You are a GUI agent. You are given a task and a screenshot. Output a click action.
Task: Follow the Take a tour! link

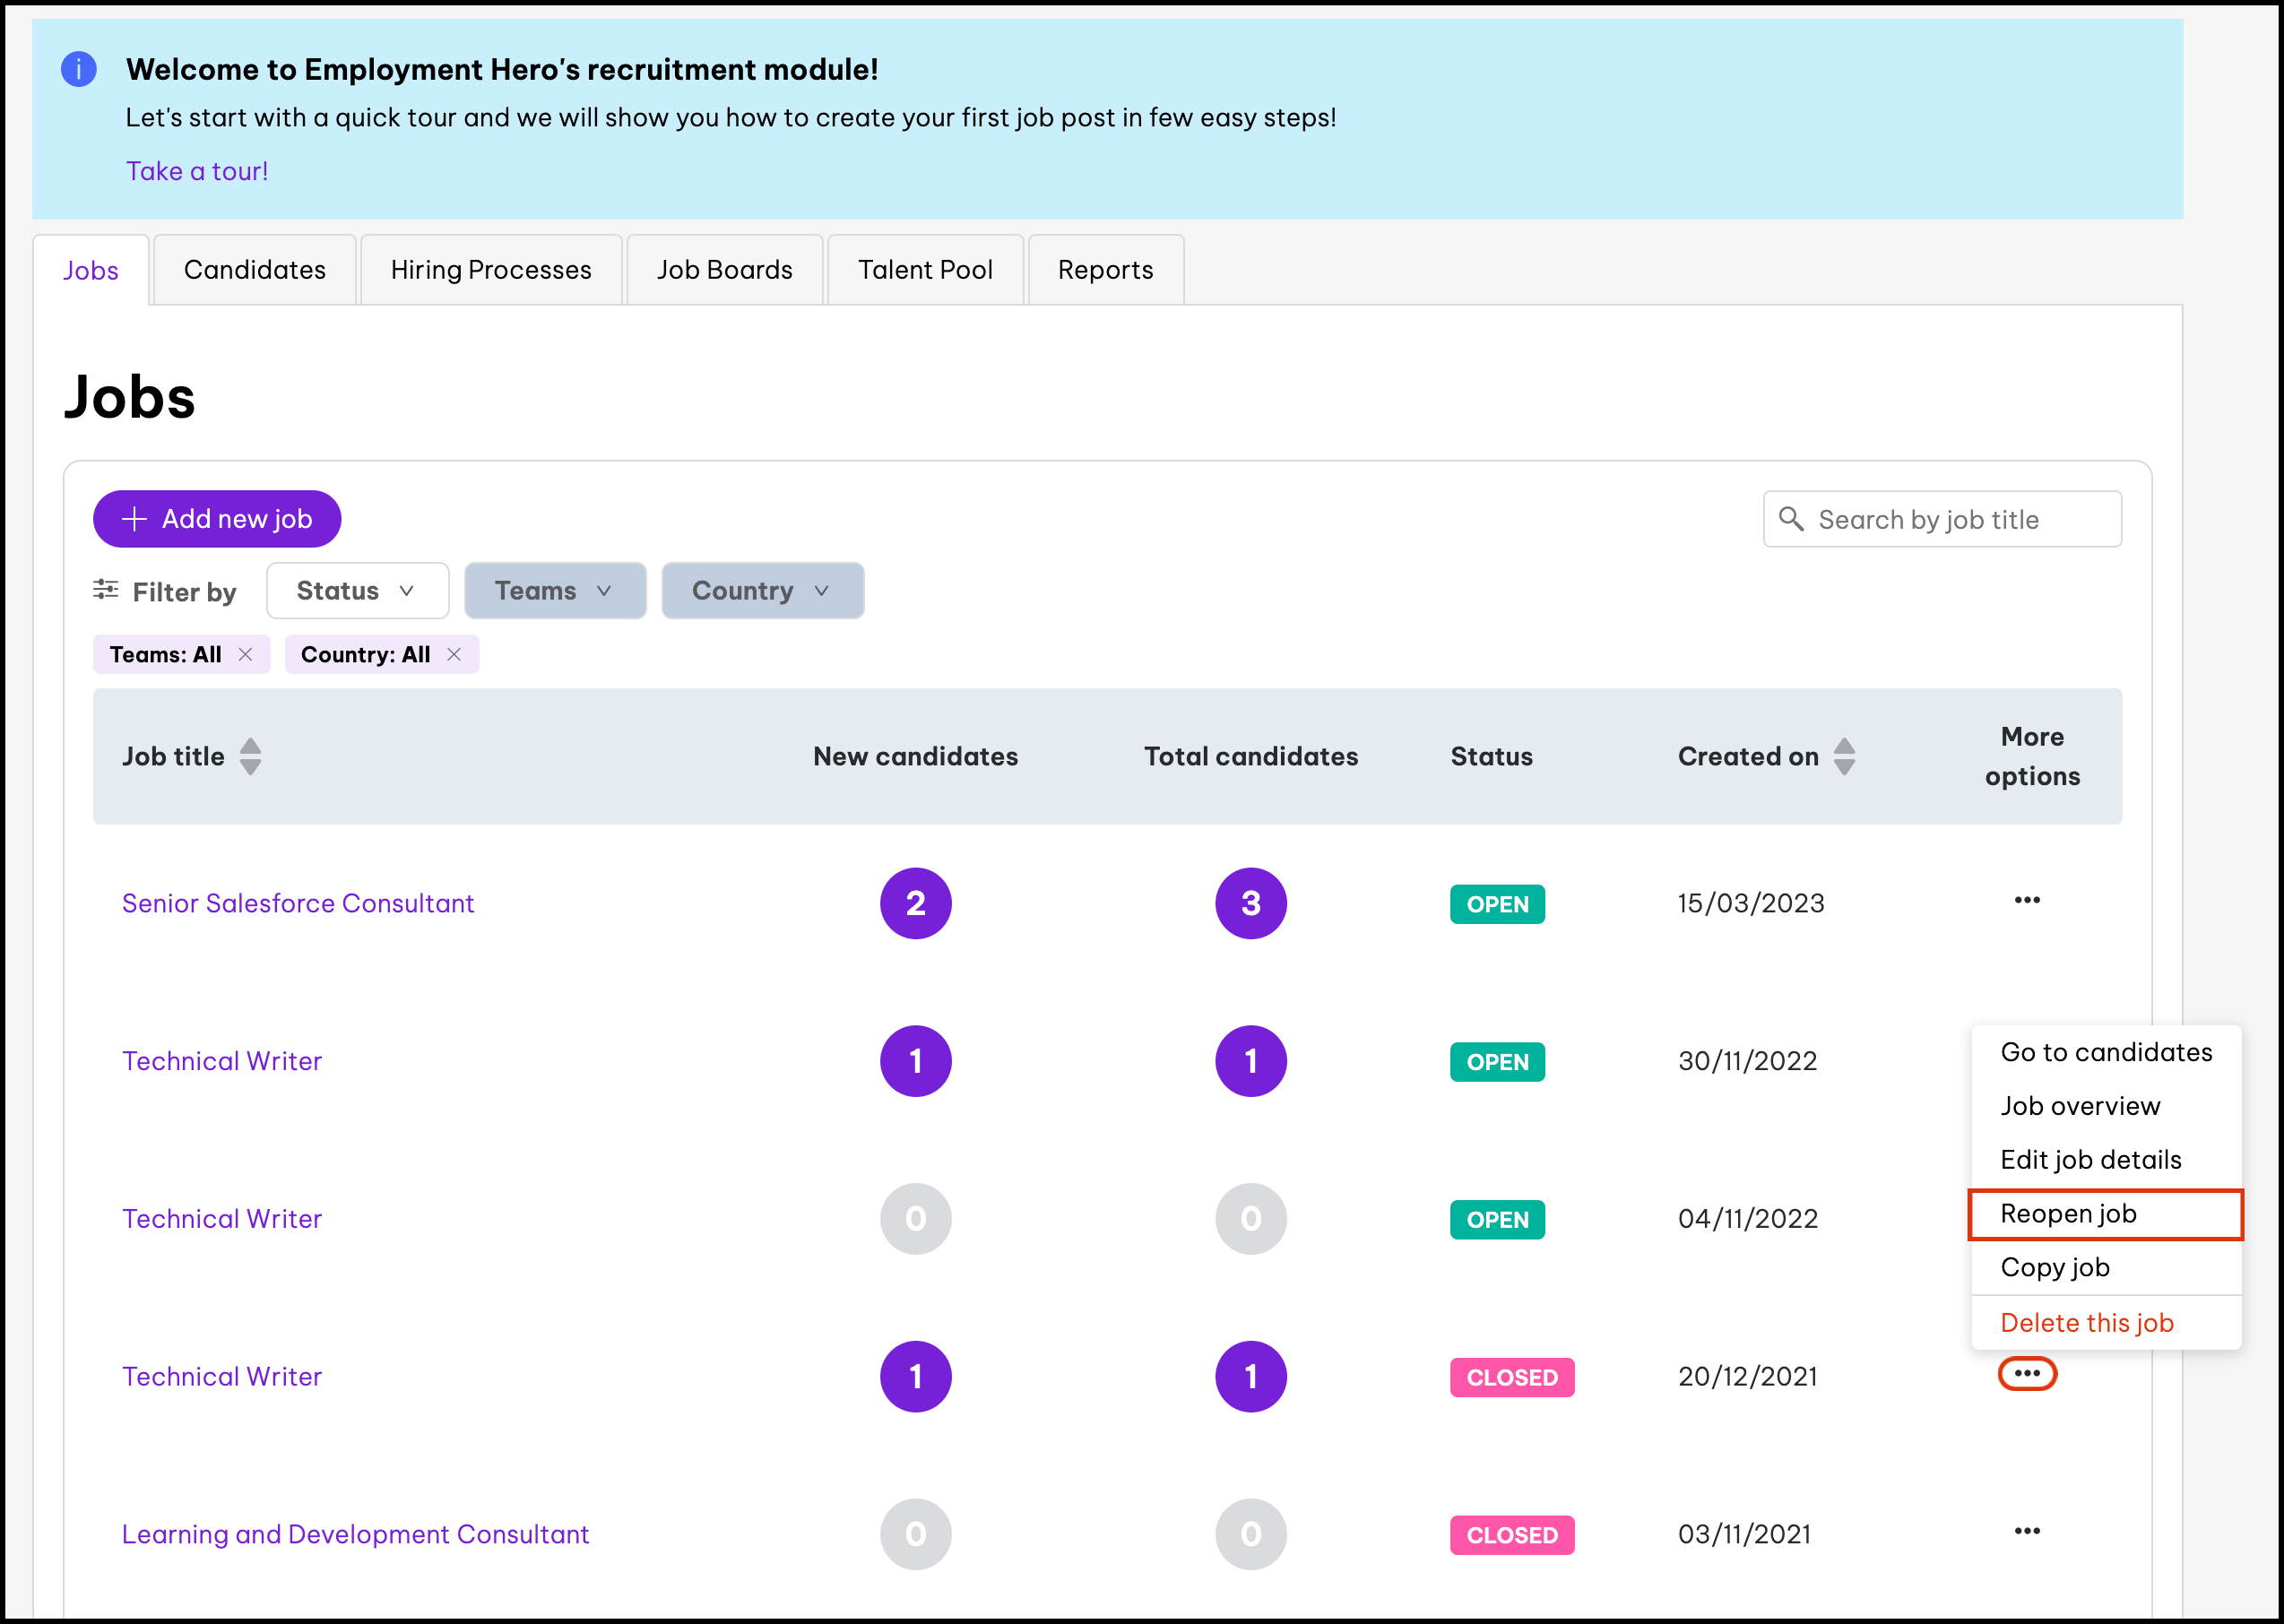[x=197, y=171]
